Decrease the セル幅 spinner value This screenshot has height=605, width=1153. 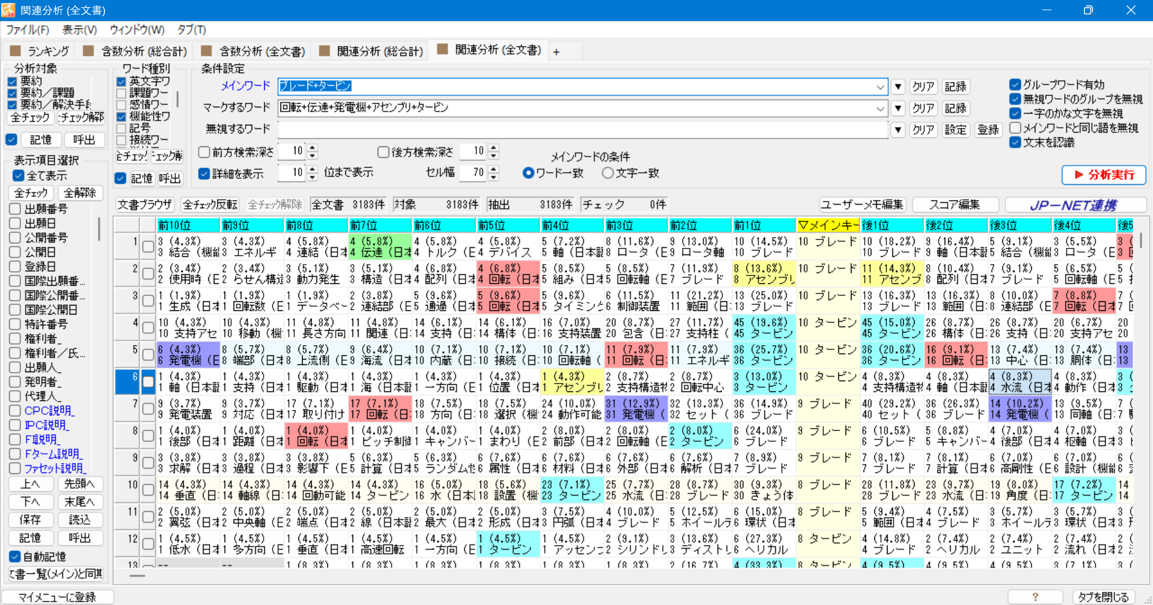(x=493, y=177)
